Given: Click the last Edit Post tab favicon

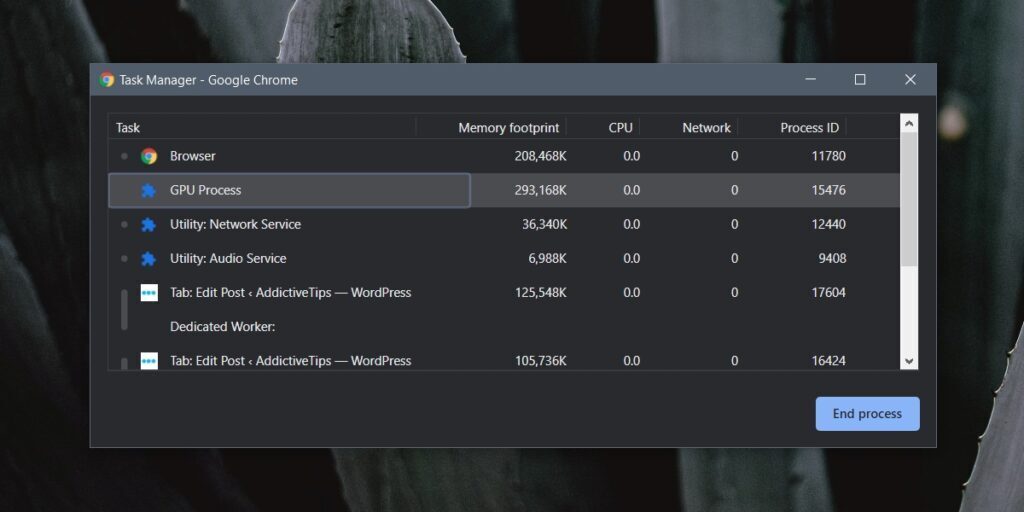Looking at the screenshot, I should 149,361.
